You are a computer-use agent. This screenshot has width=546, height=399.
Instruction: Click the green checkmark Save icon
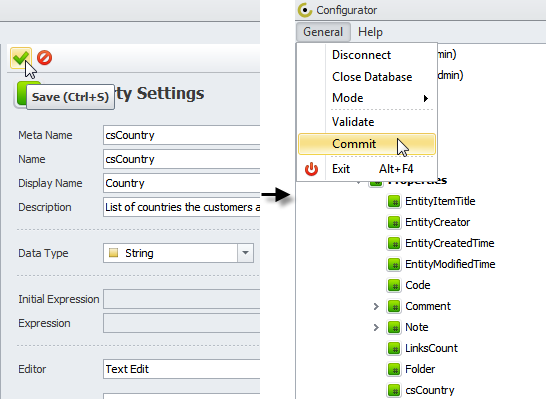(x=21, y=58)
